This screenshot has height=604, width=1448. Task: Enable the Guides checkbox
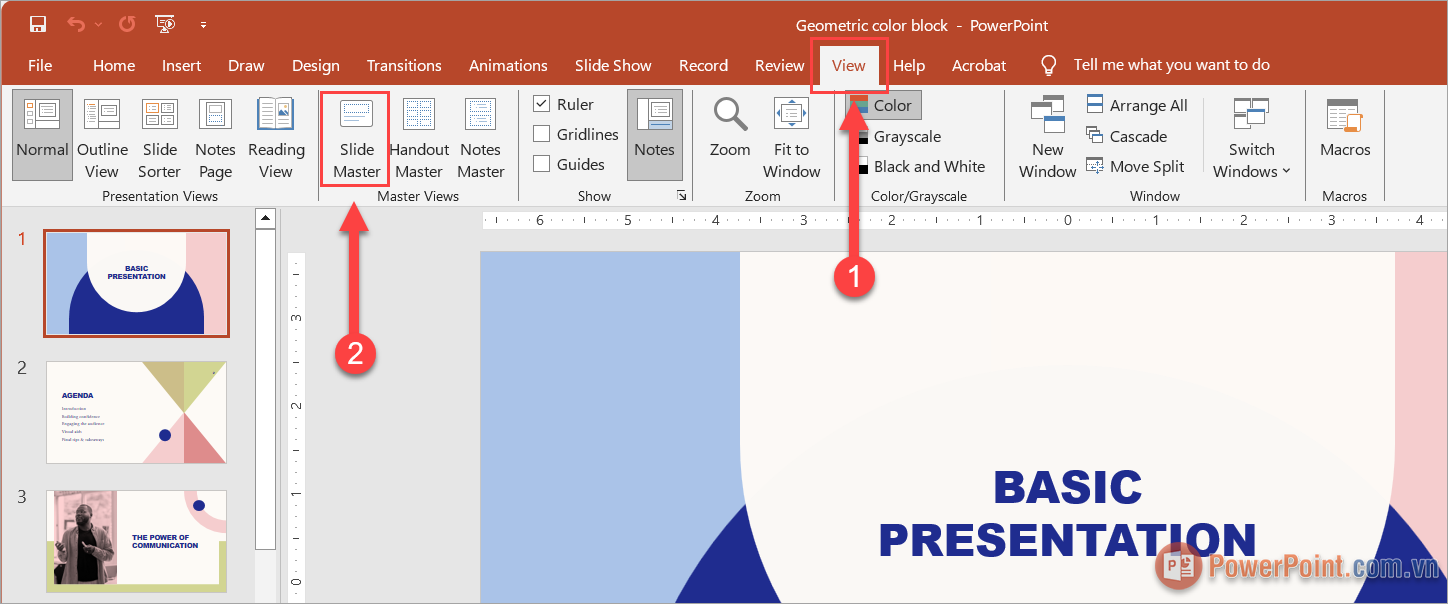pyautogui.click(x=542, y=164)
